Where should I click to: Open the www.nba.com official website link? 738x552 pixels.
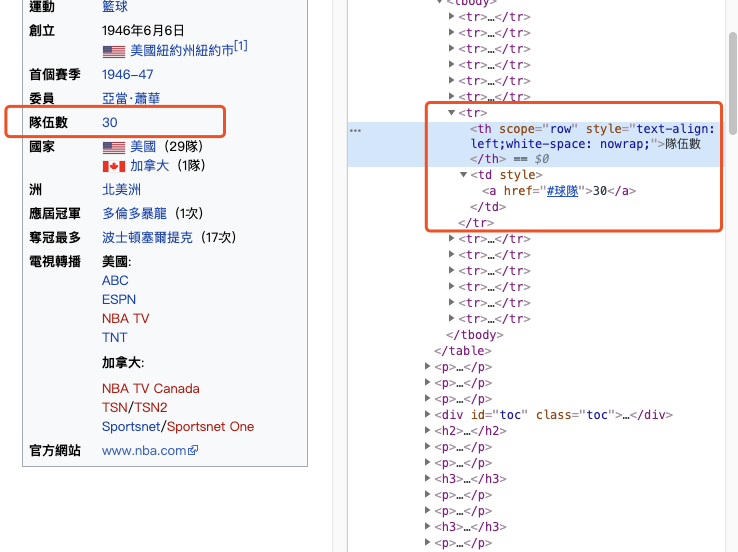[144, 451]
